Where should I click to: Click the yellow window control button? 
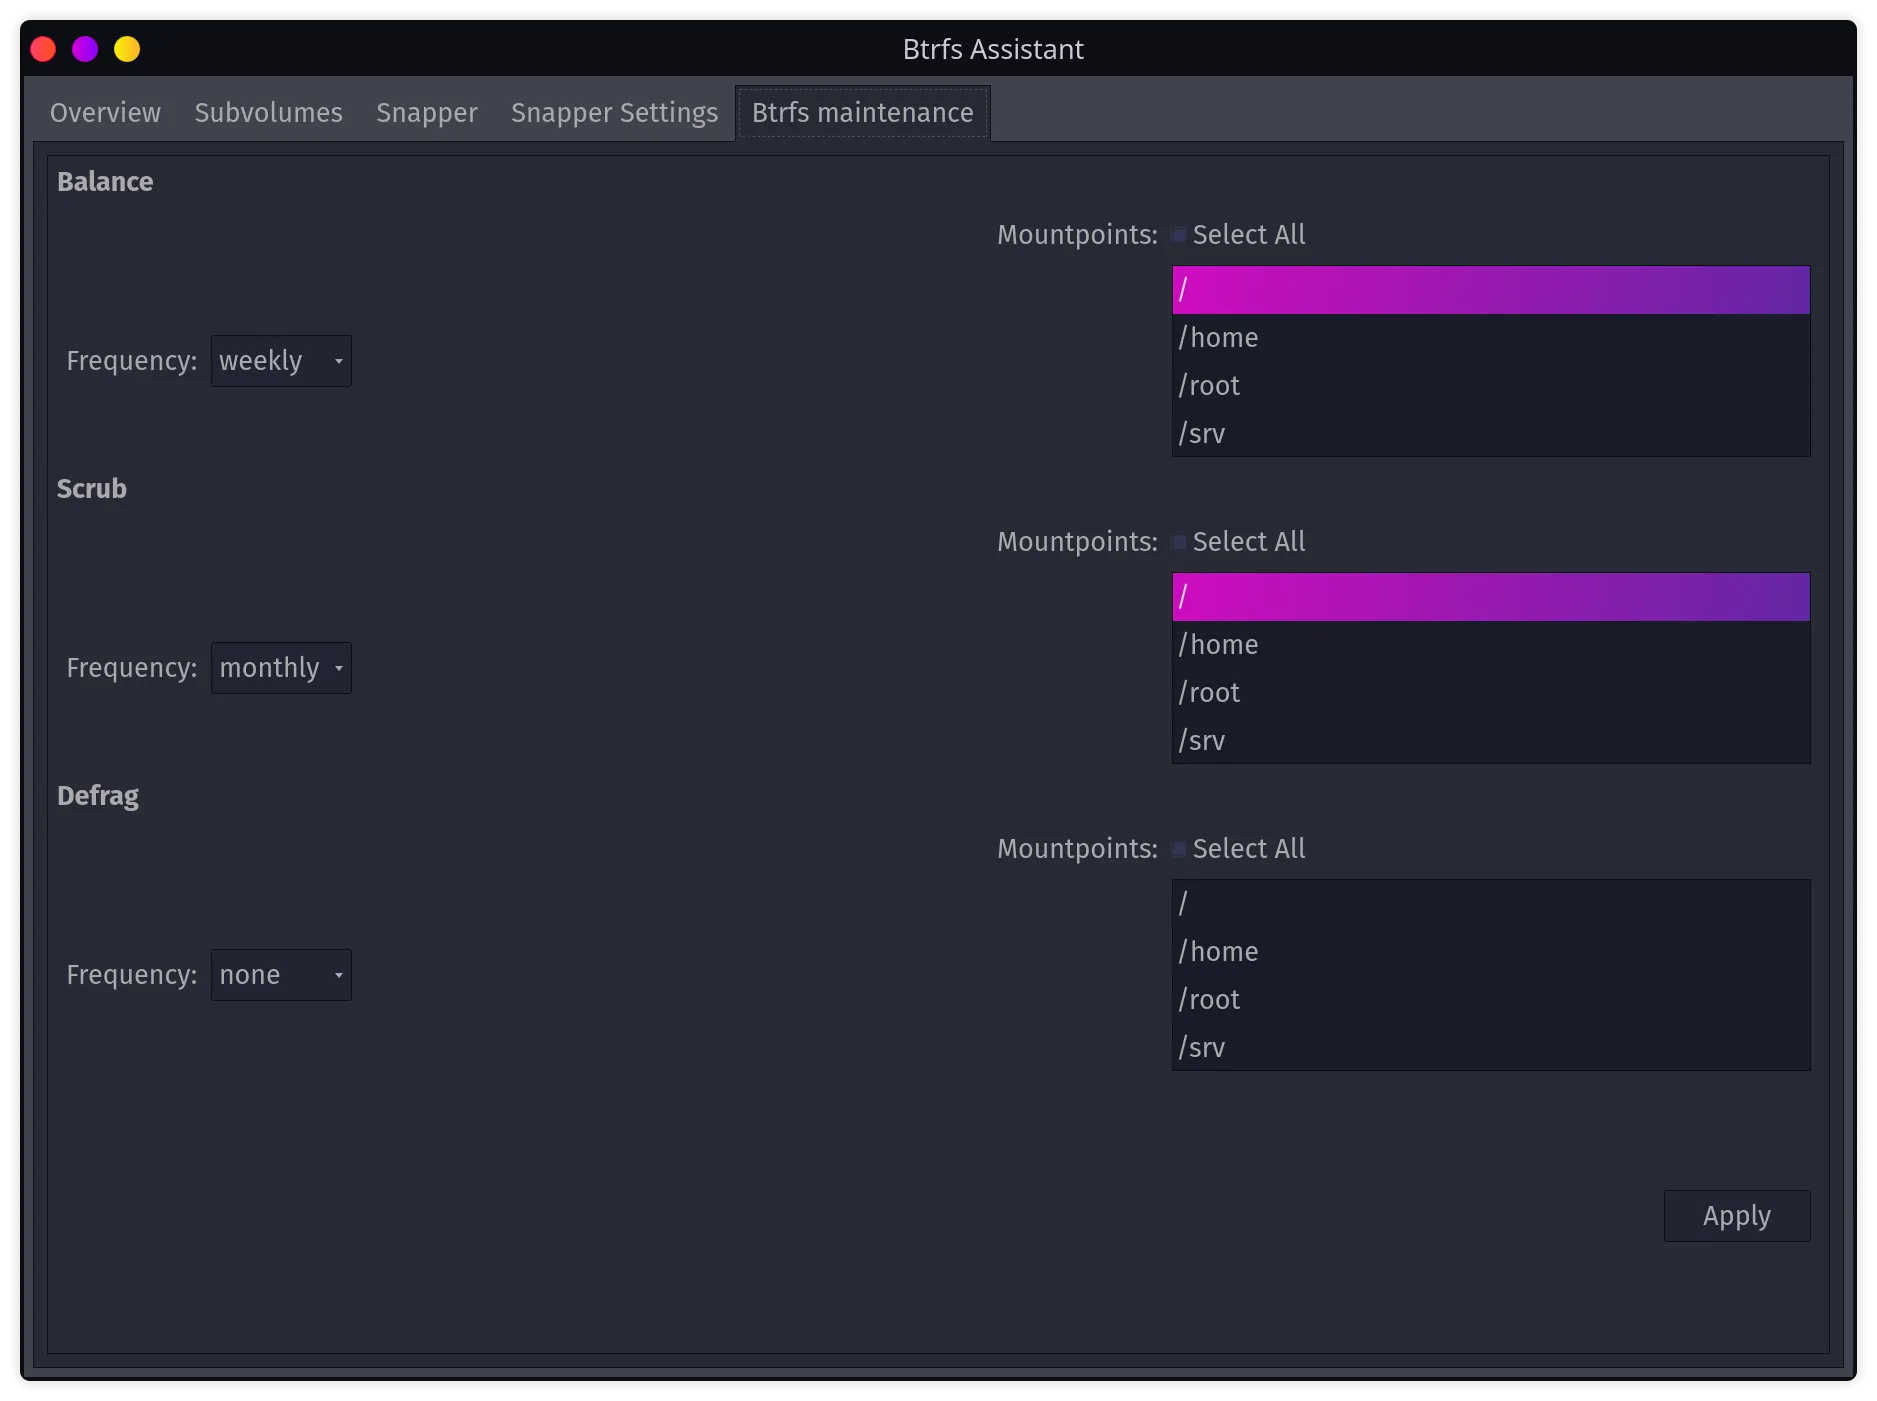127,49
